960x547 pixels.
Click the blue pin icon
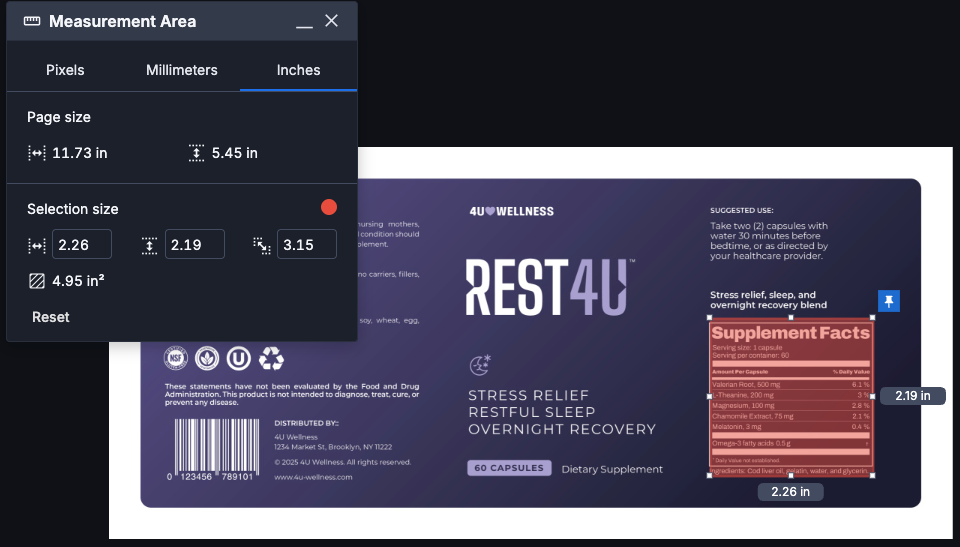(x=889, y=301)
